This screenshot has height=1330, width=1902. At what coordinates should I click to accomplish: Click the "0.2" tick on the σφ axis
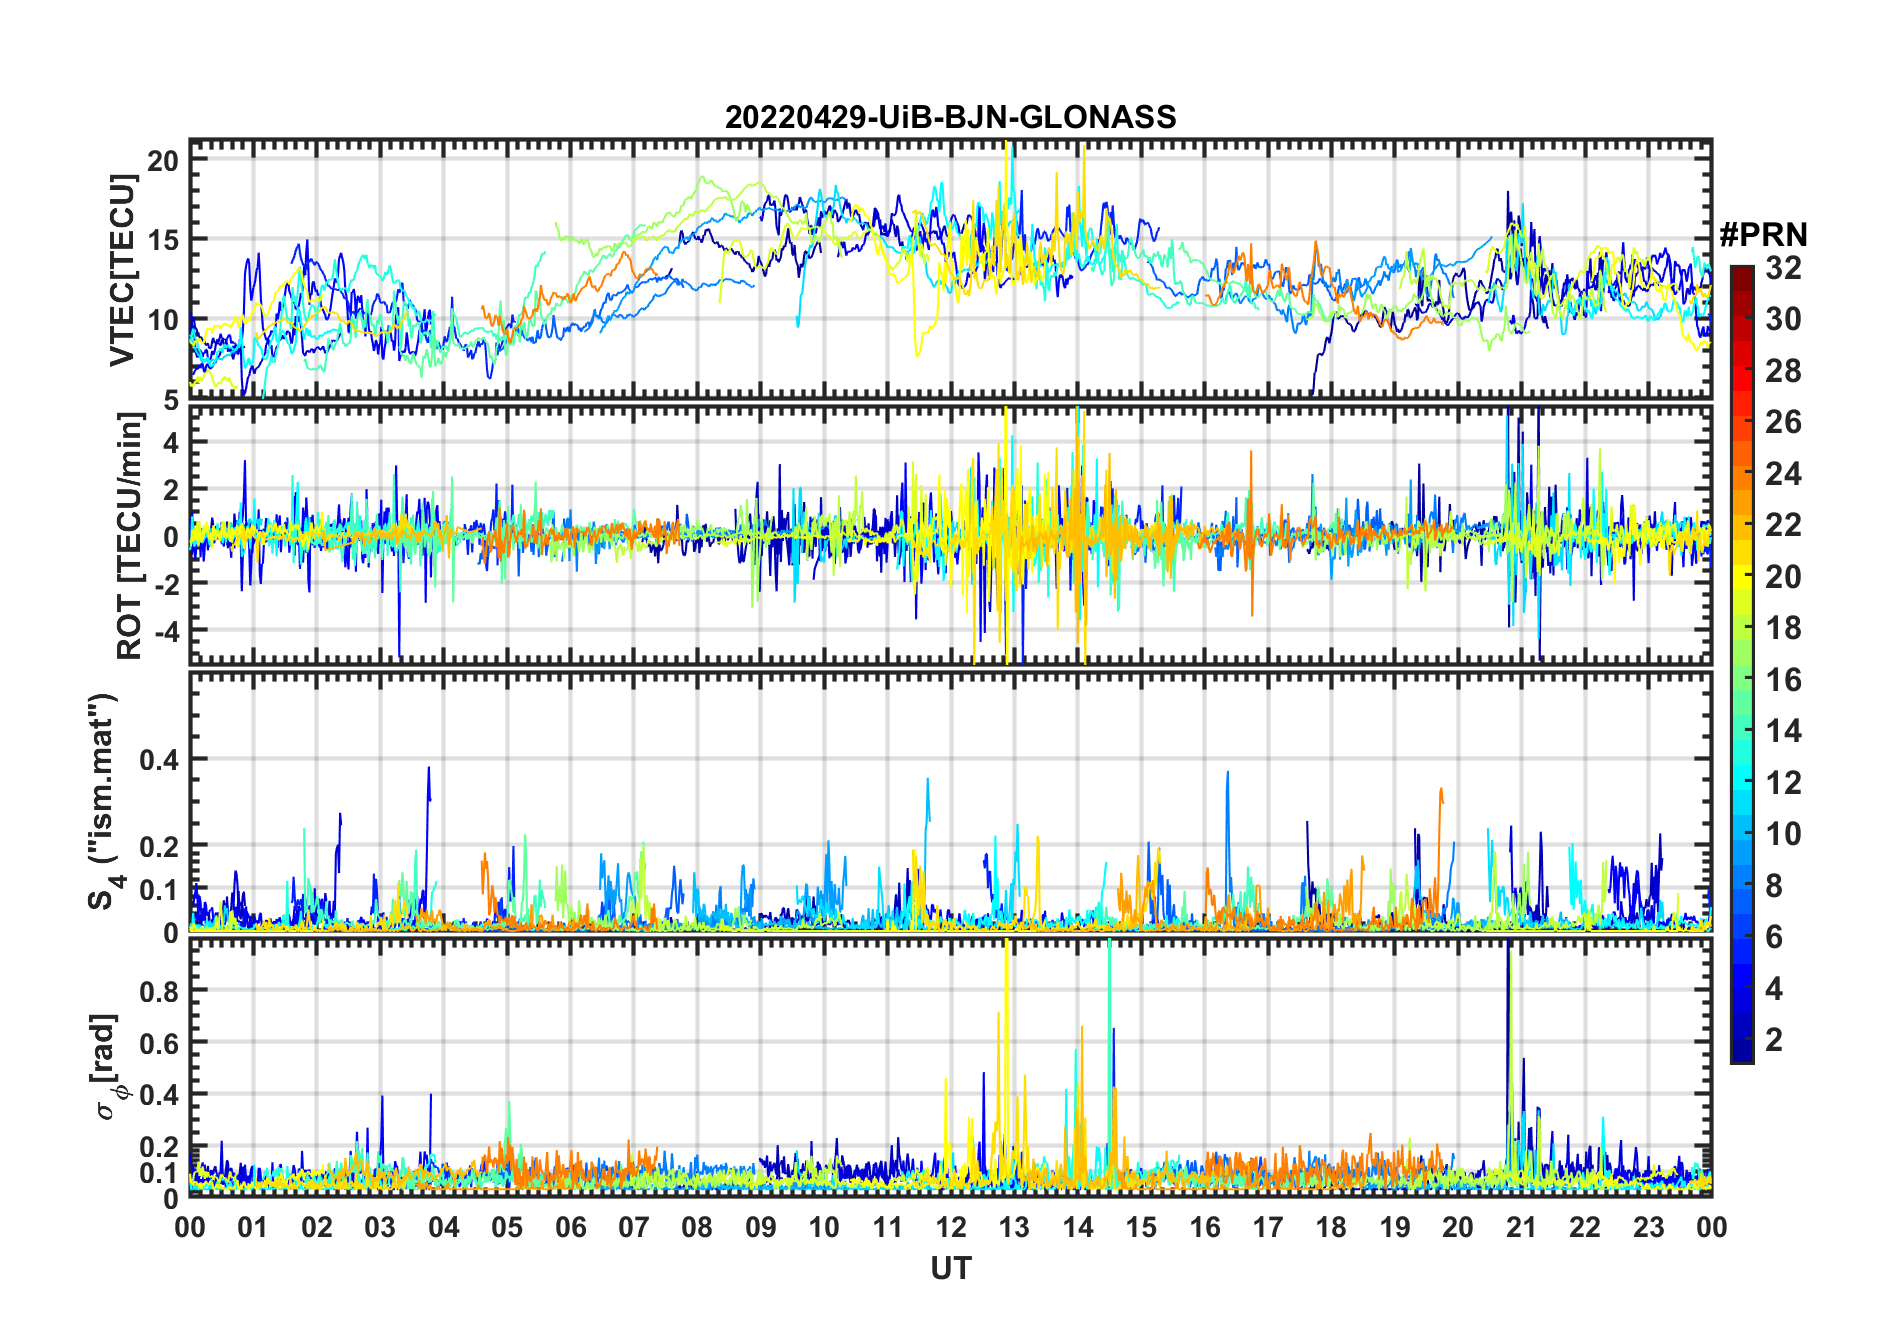coord(159,1147)
